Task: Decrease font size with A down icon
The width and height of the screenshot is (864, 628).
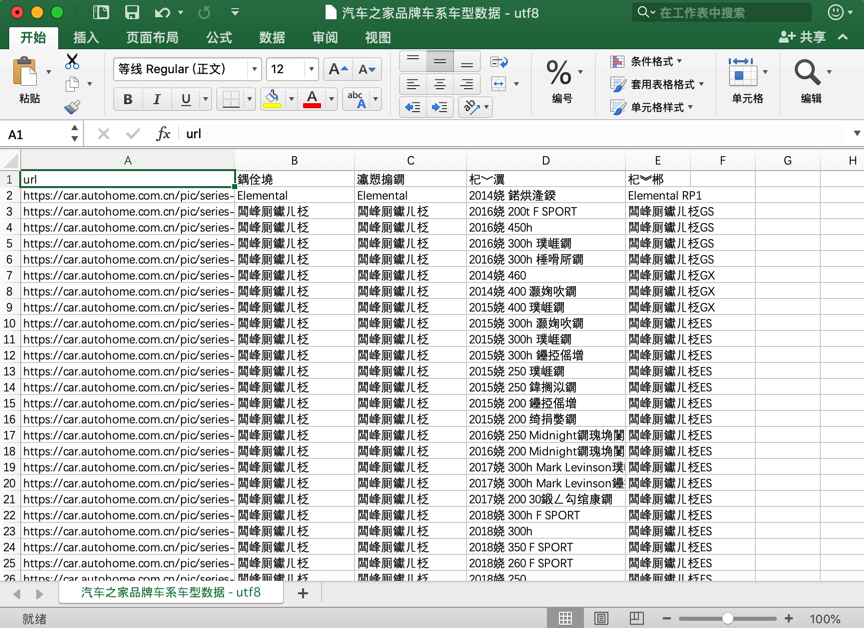Action: (366, 69)
